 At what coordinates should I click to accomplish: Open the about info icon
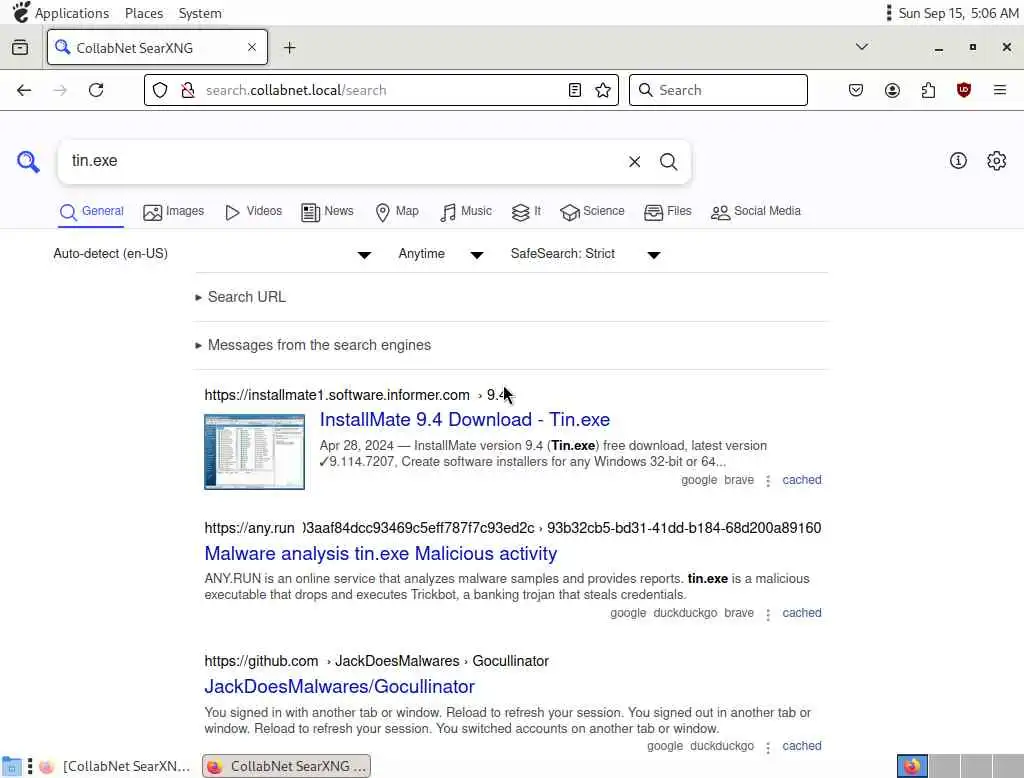coord(958,161)
